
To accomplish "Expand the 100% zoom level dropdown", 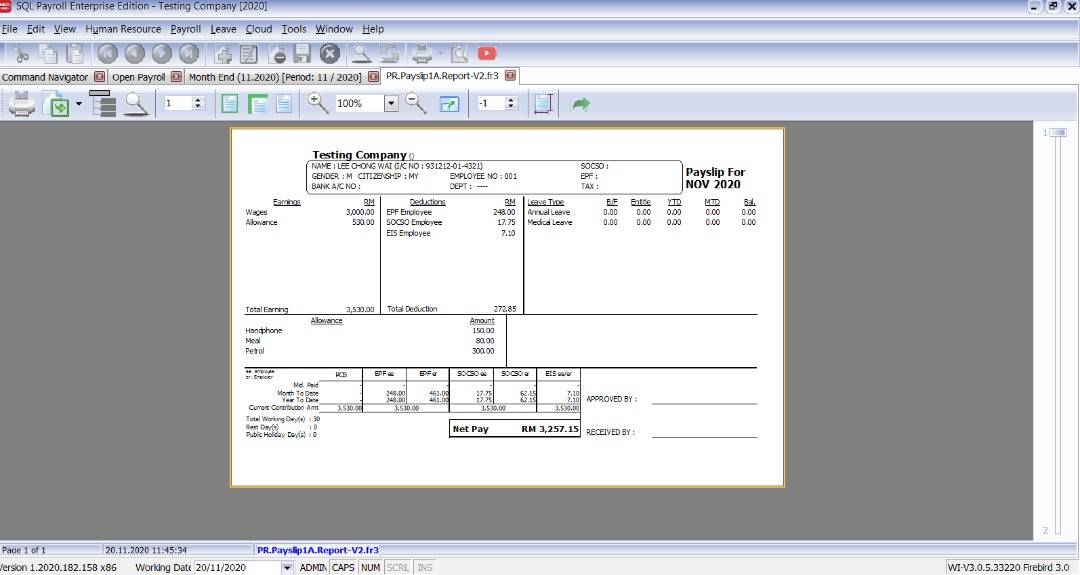I will coord(391,103).
